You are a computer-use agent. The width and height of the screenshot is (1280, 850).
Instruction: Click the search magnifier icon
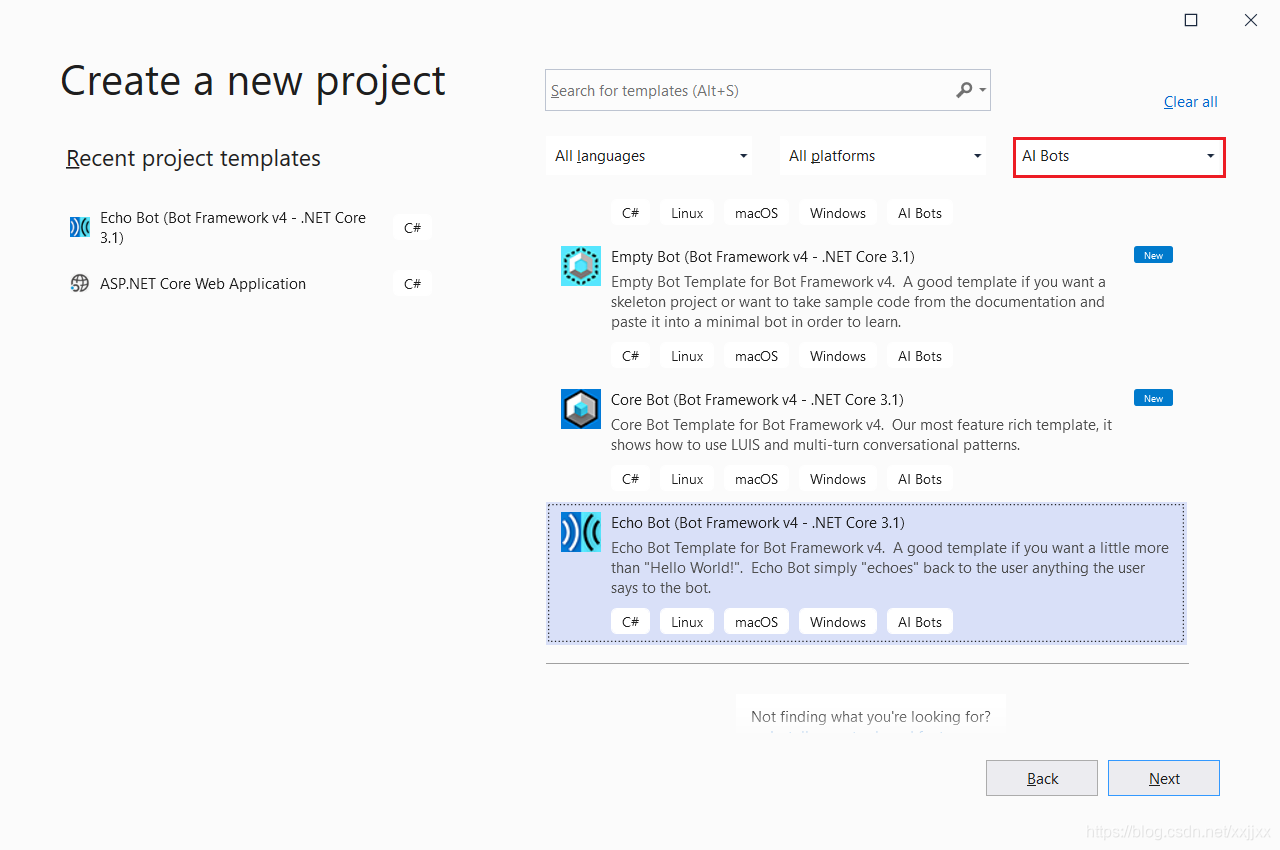pyautogui.click(x=964, y=90)
